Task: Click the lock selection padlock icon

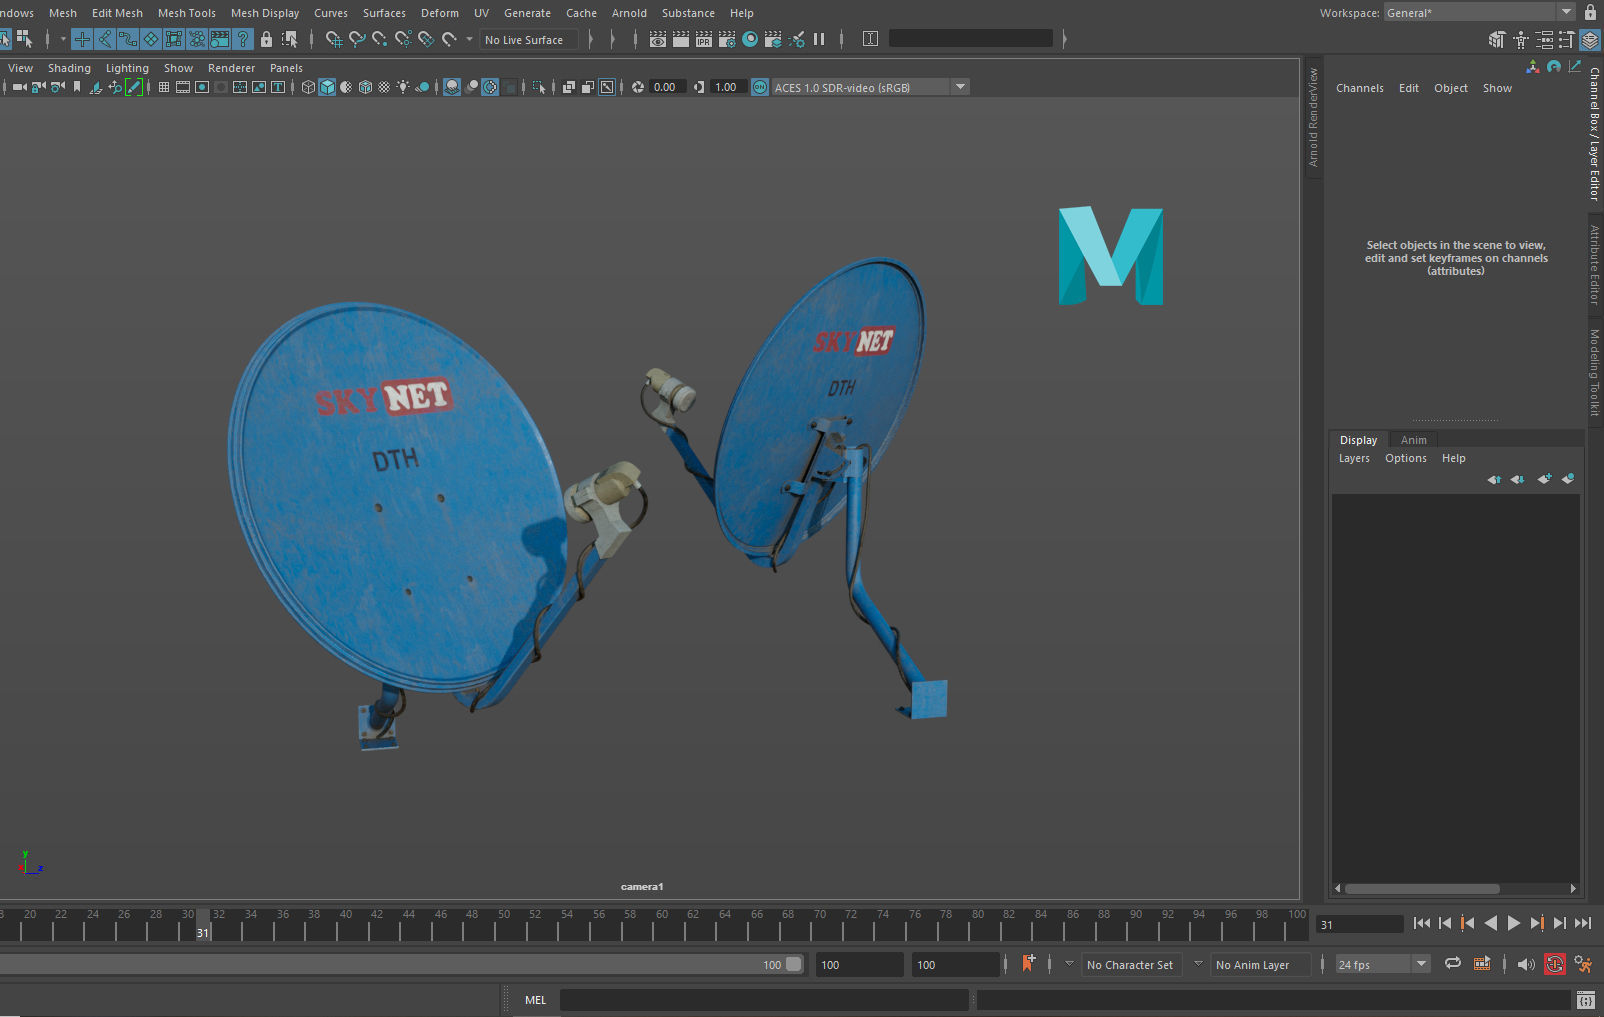Action: (266, 40)
